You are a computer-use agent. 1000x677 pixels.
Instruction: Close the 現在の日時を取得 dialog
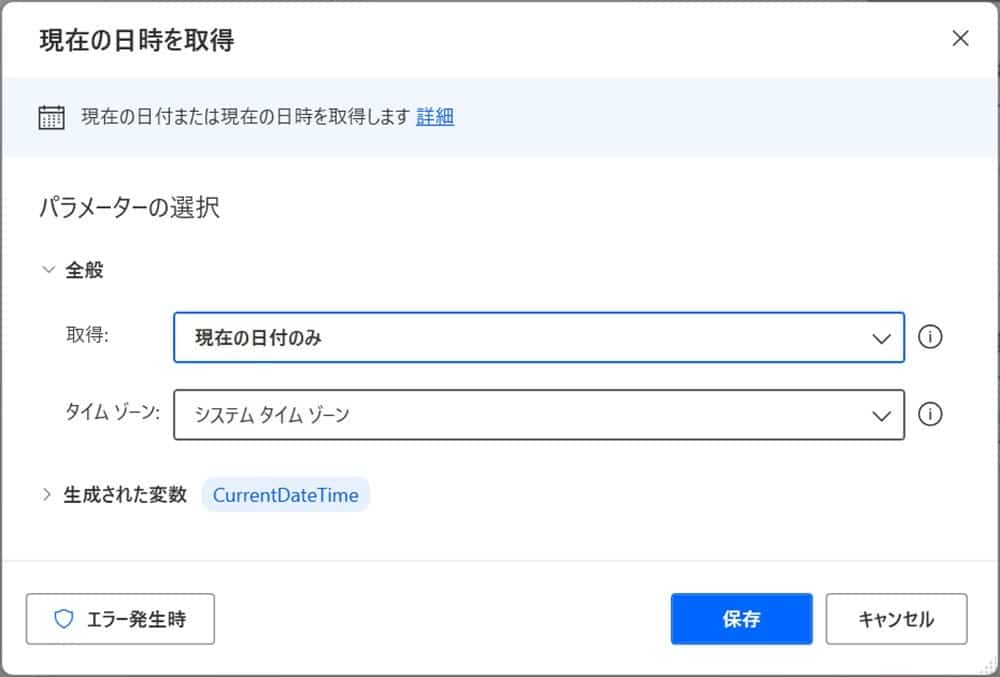(x=960, y=38)
